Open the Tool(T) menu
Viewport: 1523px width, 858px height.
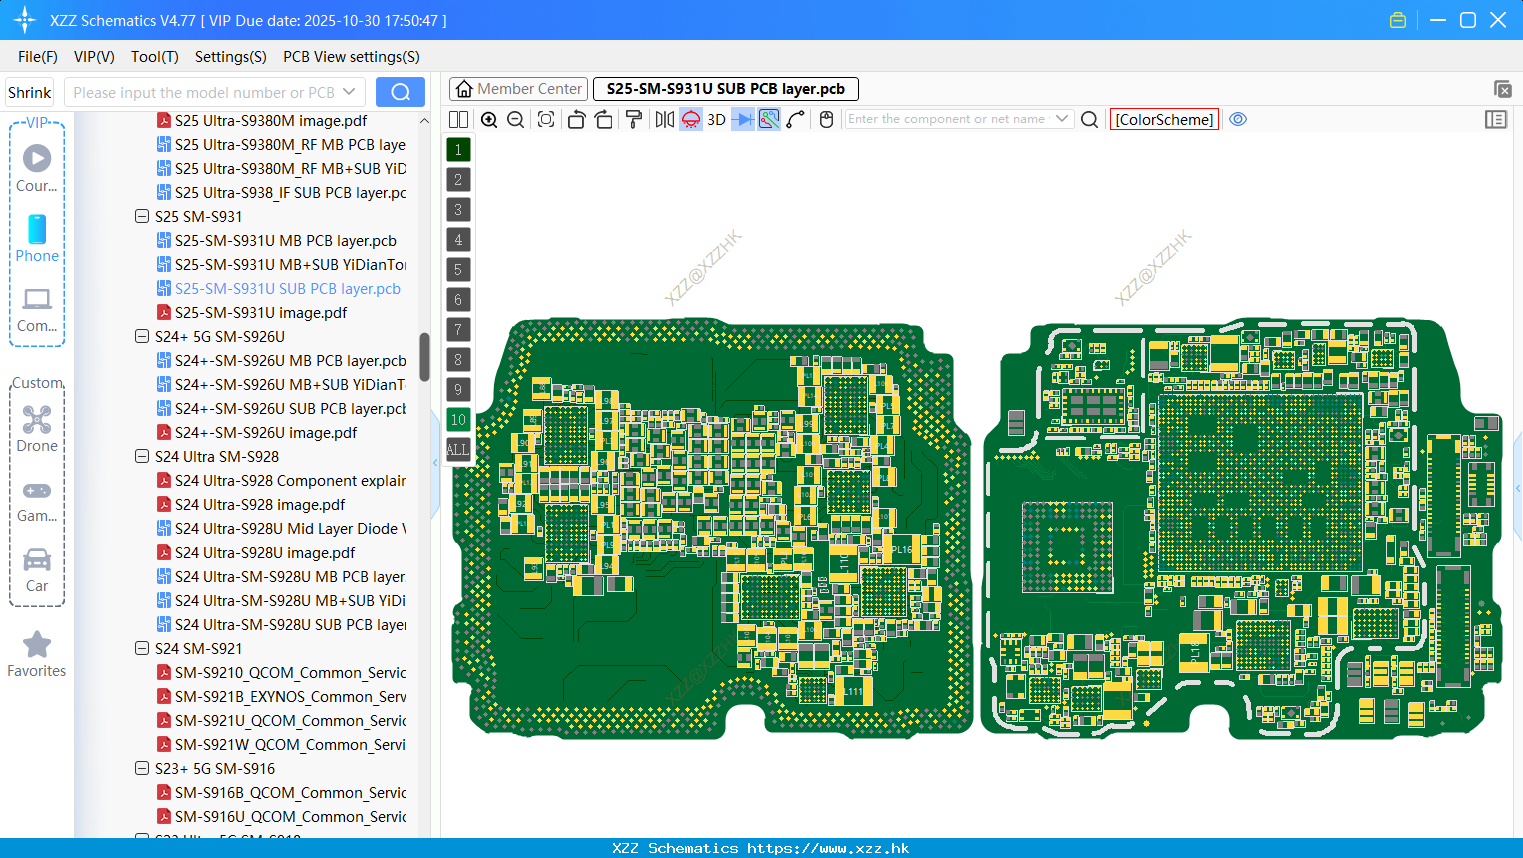155,57
